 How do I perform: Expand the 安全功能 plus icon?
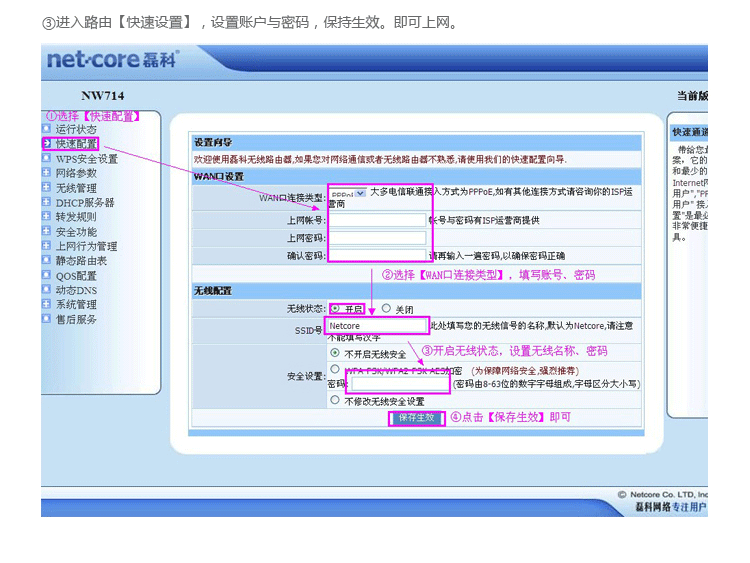46,231
